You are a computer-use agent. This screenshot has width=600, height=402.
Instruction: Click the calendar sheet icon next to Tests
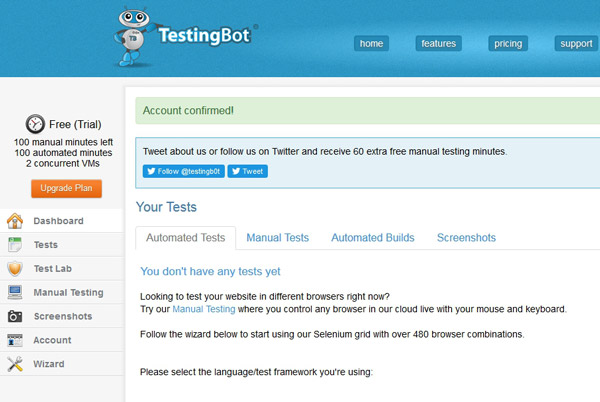click(15, 244)
